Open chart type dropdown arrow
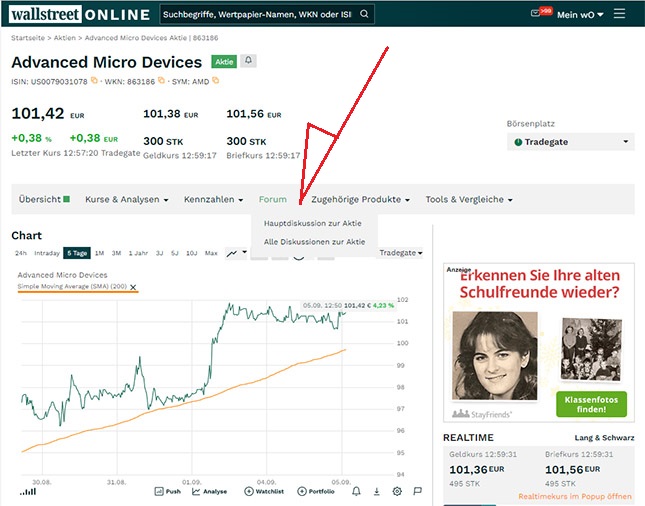Viewport: 645px width, 506px height. point(244,252)
